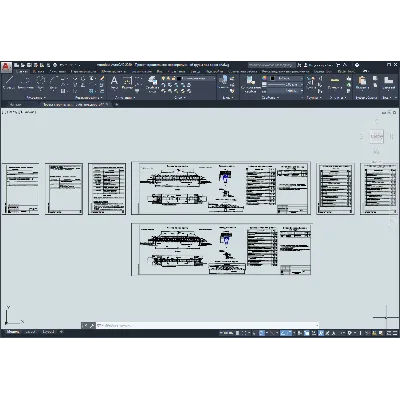Screen dimensions: 400x400
Task: Click New drawing in Quick Access toolbar
Action: click(16, 65)
